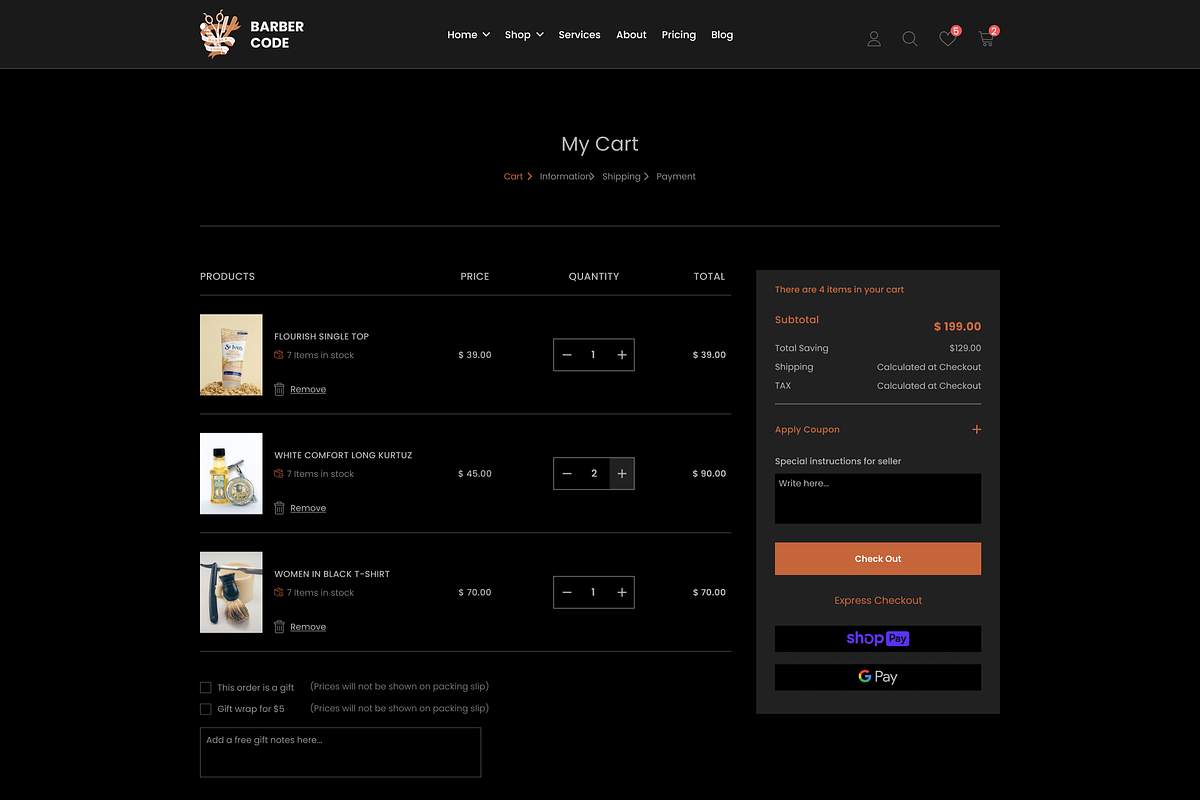Open the search magnifier icon
1200x800 pixels.
(x=910, y=39)
